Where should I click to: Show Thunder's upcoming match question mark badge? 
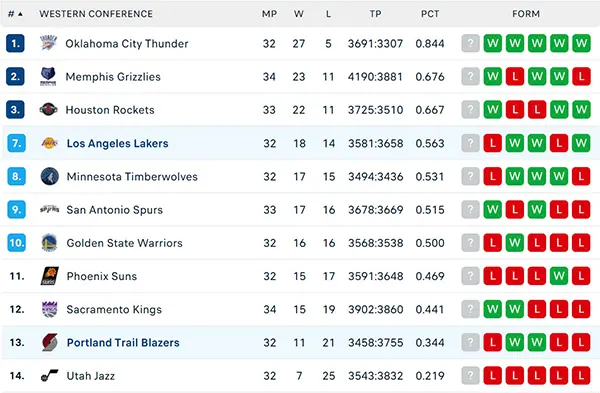pos(470,43)
